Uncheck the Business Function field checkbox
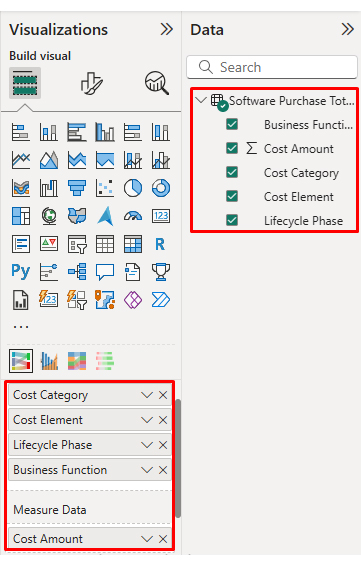 click(x=232, y=124)
